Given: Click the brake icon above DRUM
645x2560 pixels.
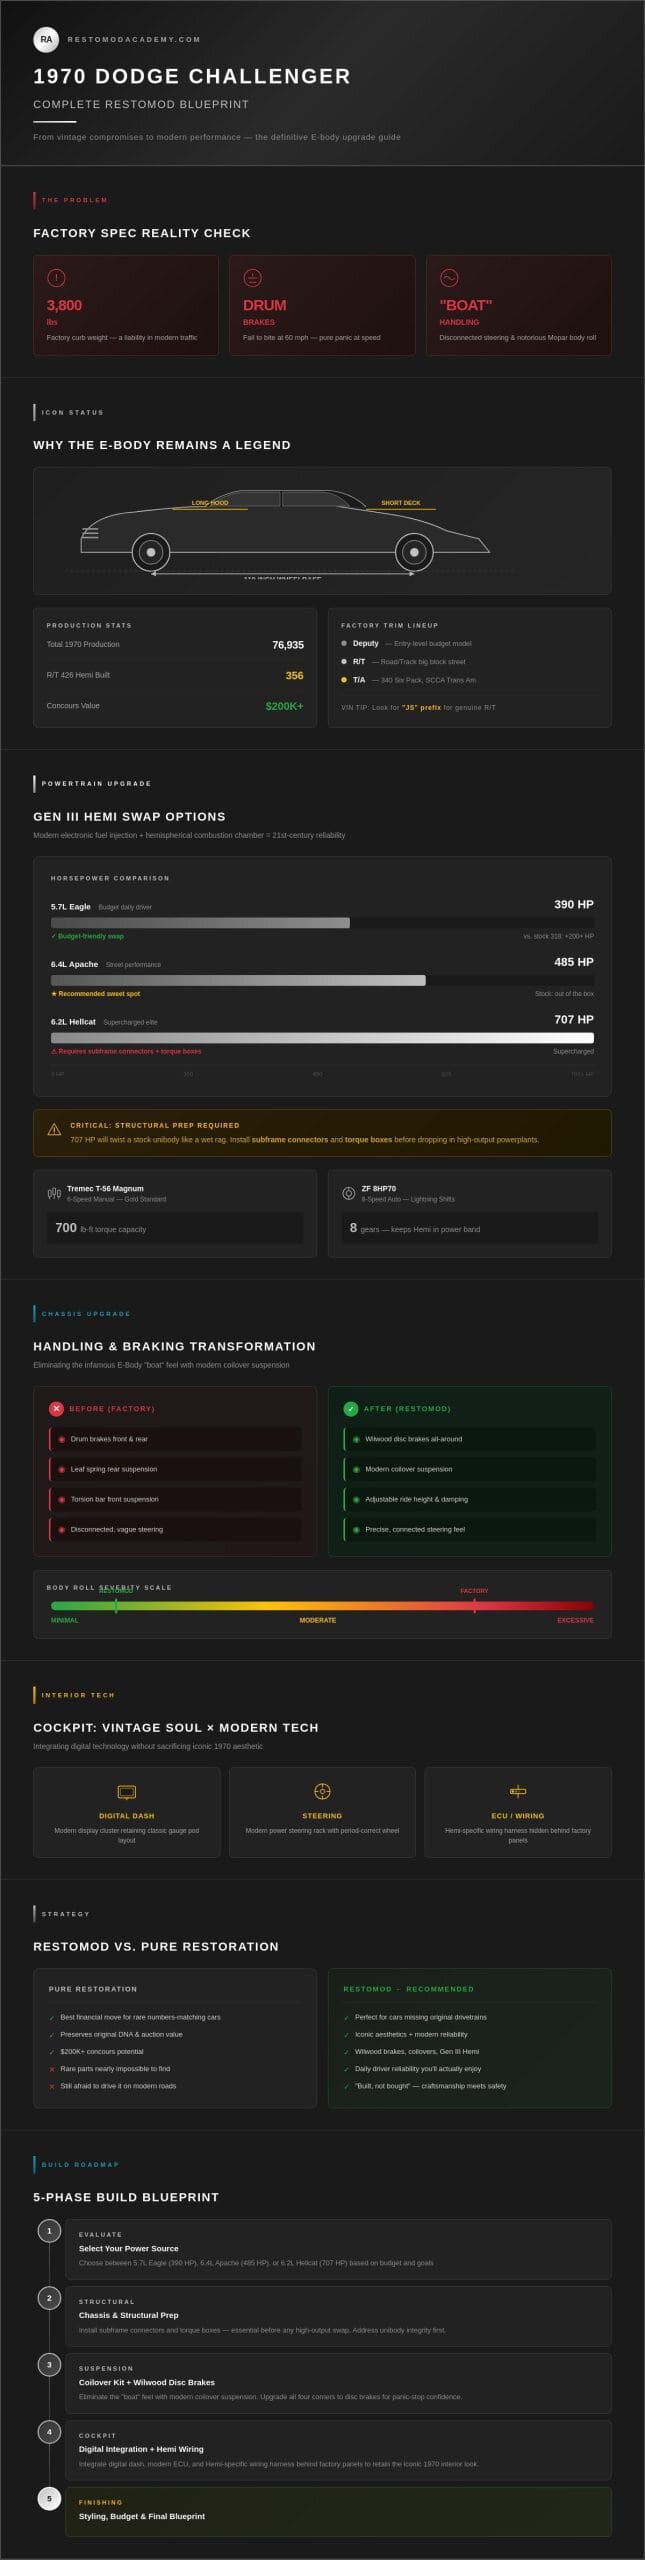Looking at the screenshot, I should [252, 278].
